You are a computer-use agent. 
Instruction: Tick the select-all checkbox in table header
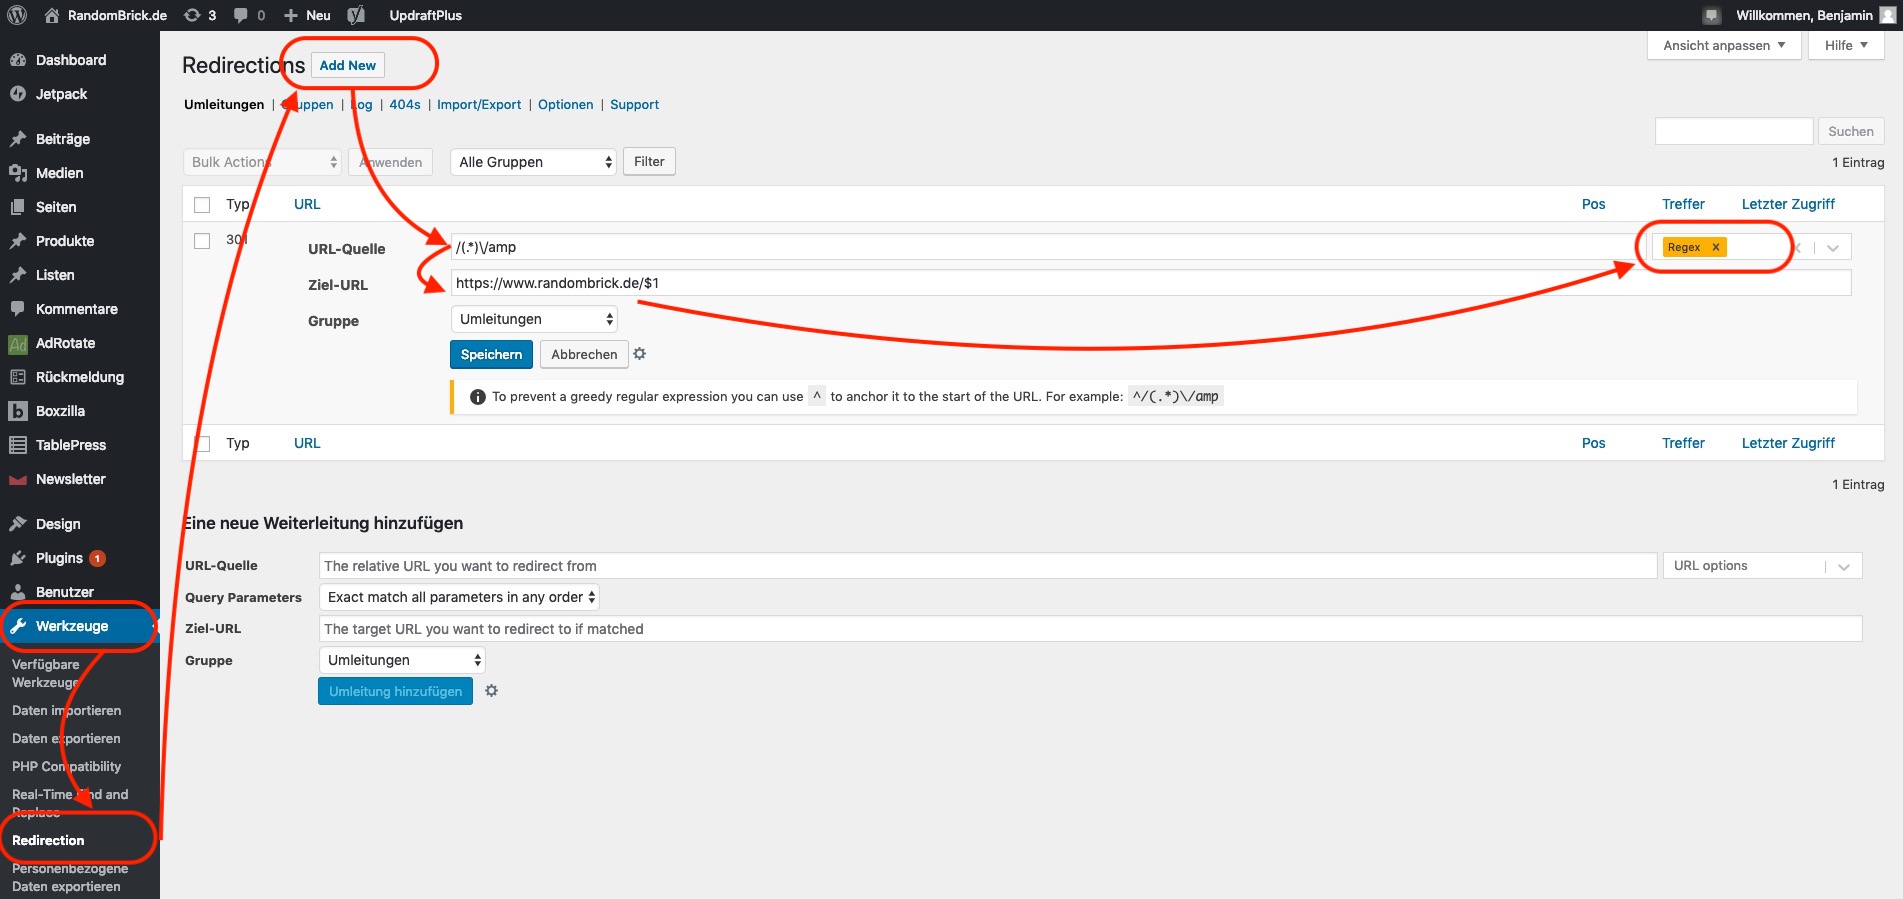pyautogui.click(x=202, y=205)
